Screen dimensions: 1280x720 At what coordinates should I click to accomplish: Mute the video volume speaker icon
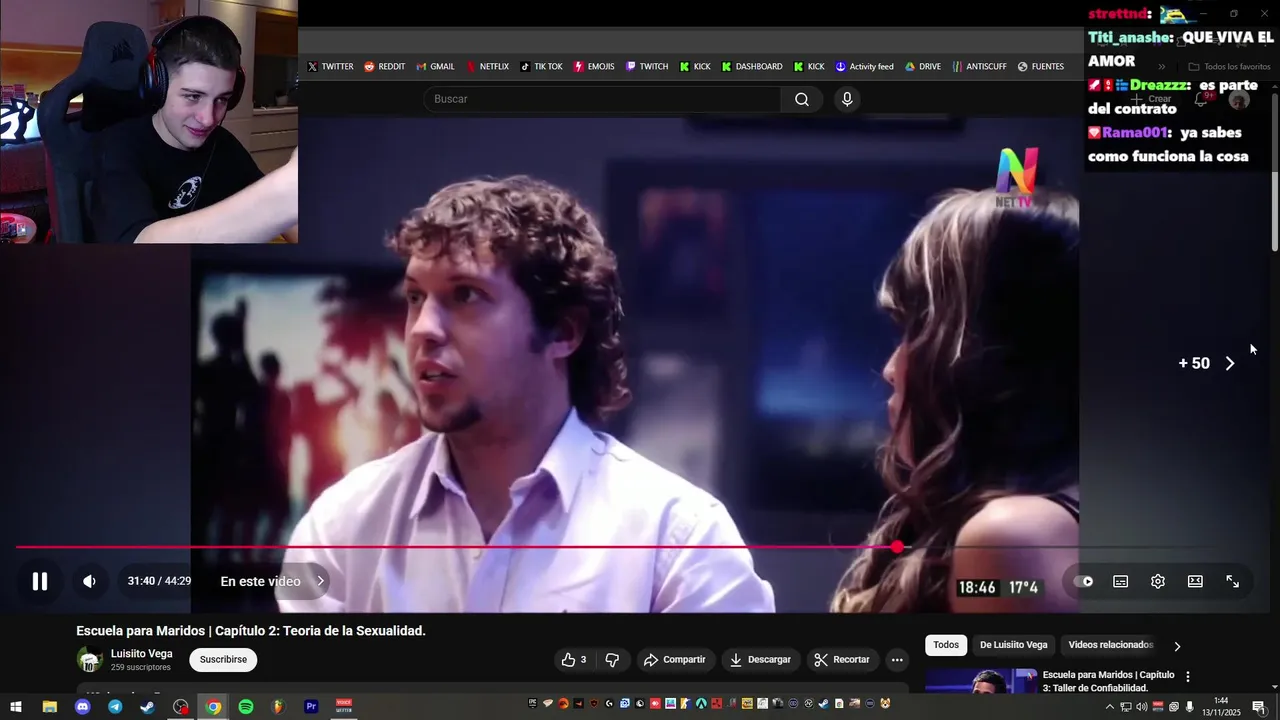tap(89, 581)
